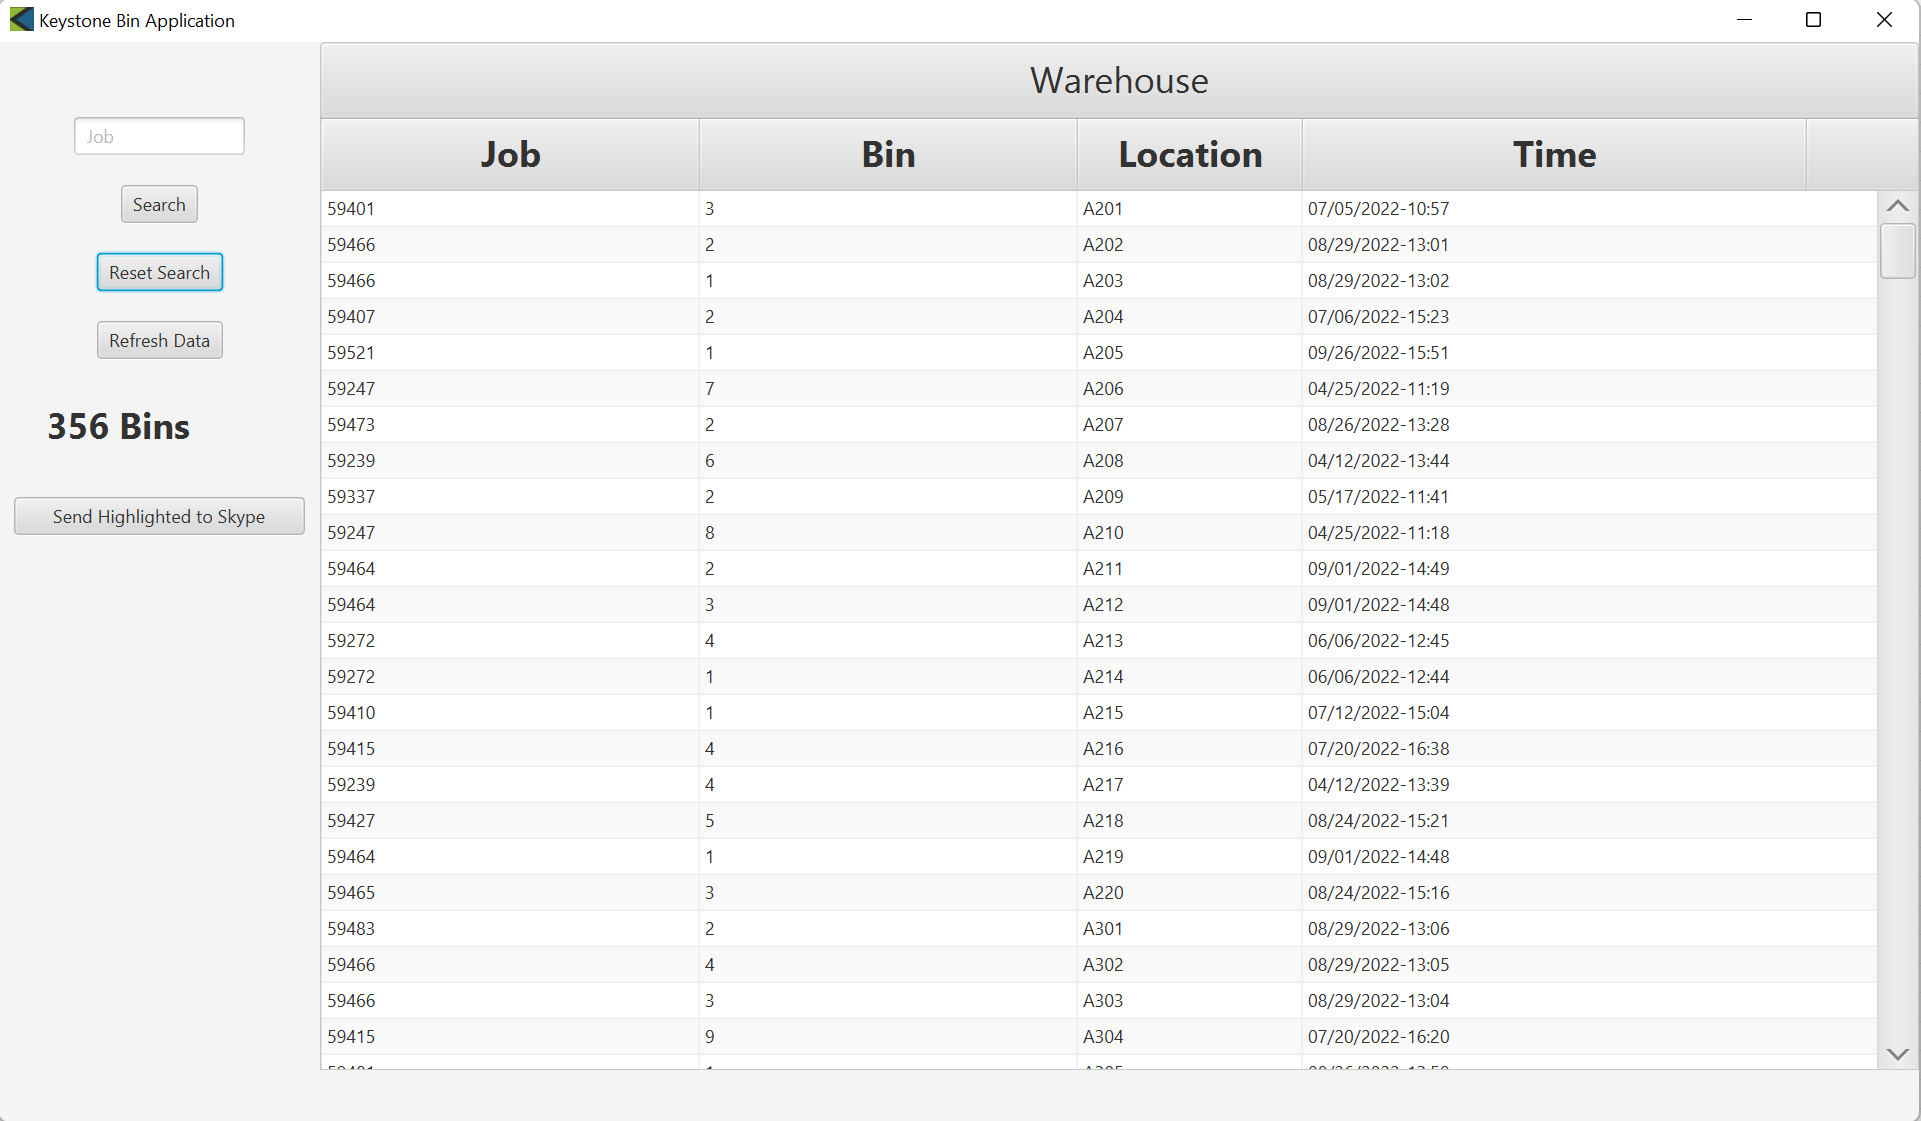Highlight the row with location A210
The width and height of the screenshot is (1921, 1121).
click(x=800, y=532)
